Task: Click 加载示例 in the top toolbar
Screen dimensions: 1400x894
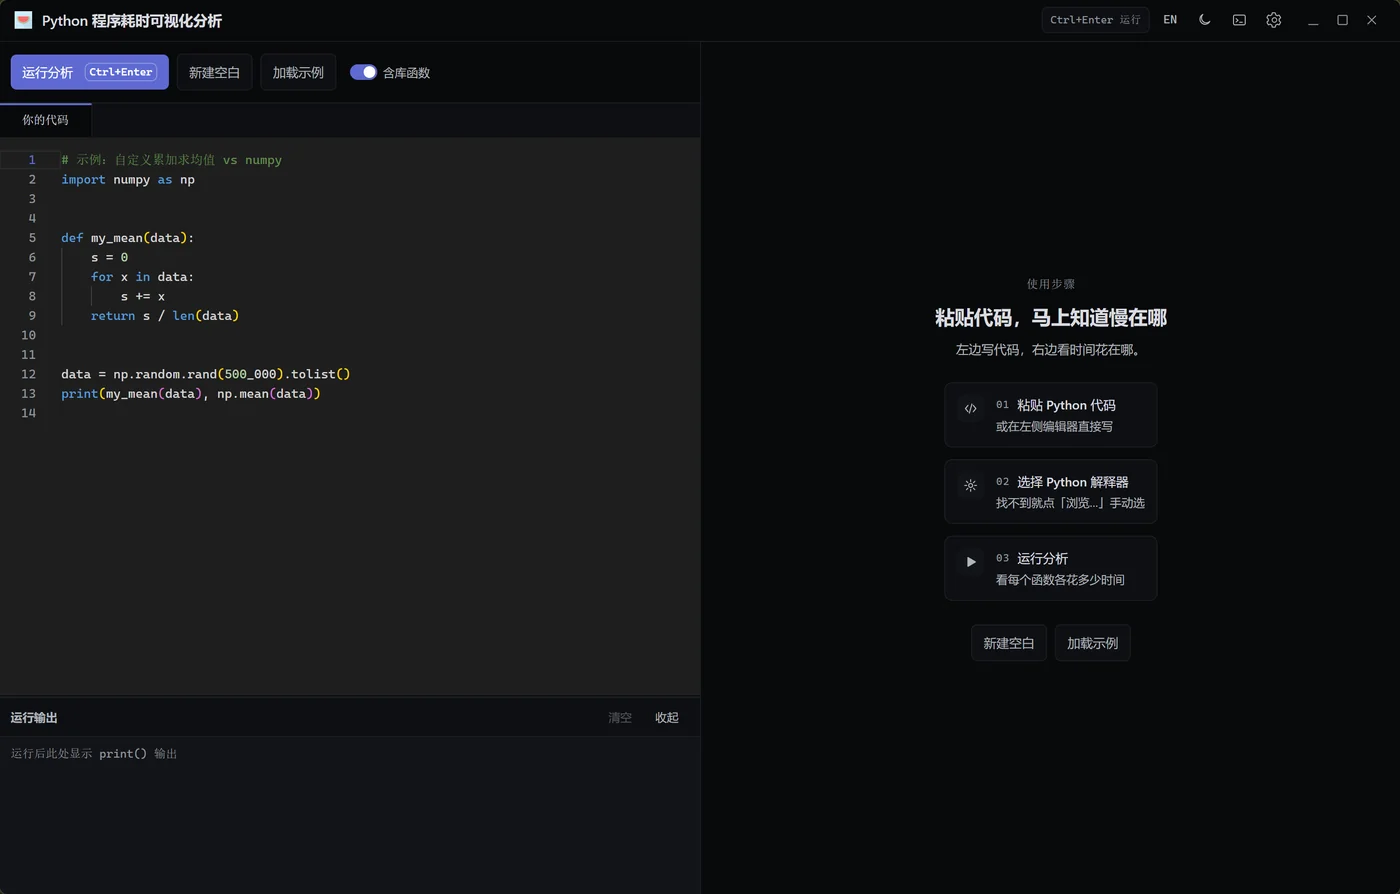Action: point(298,72)
